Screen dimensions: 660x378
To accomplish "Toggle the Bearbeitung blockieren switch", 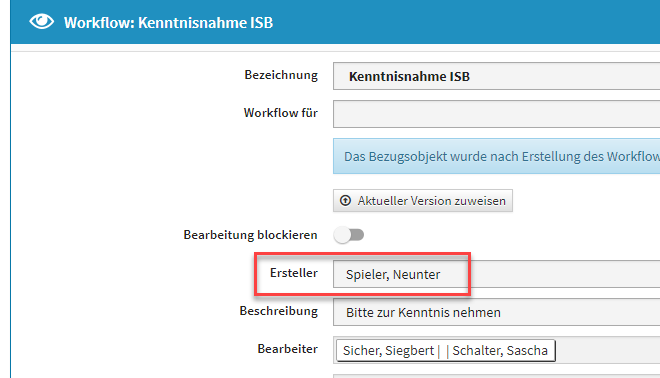I will [349, 235].
